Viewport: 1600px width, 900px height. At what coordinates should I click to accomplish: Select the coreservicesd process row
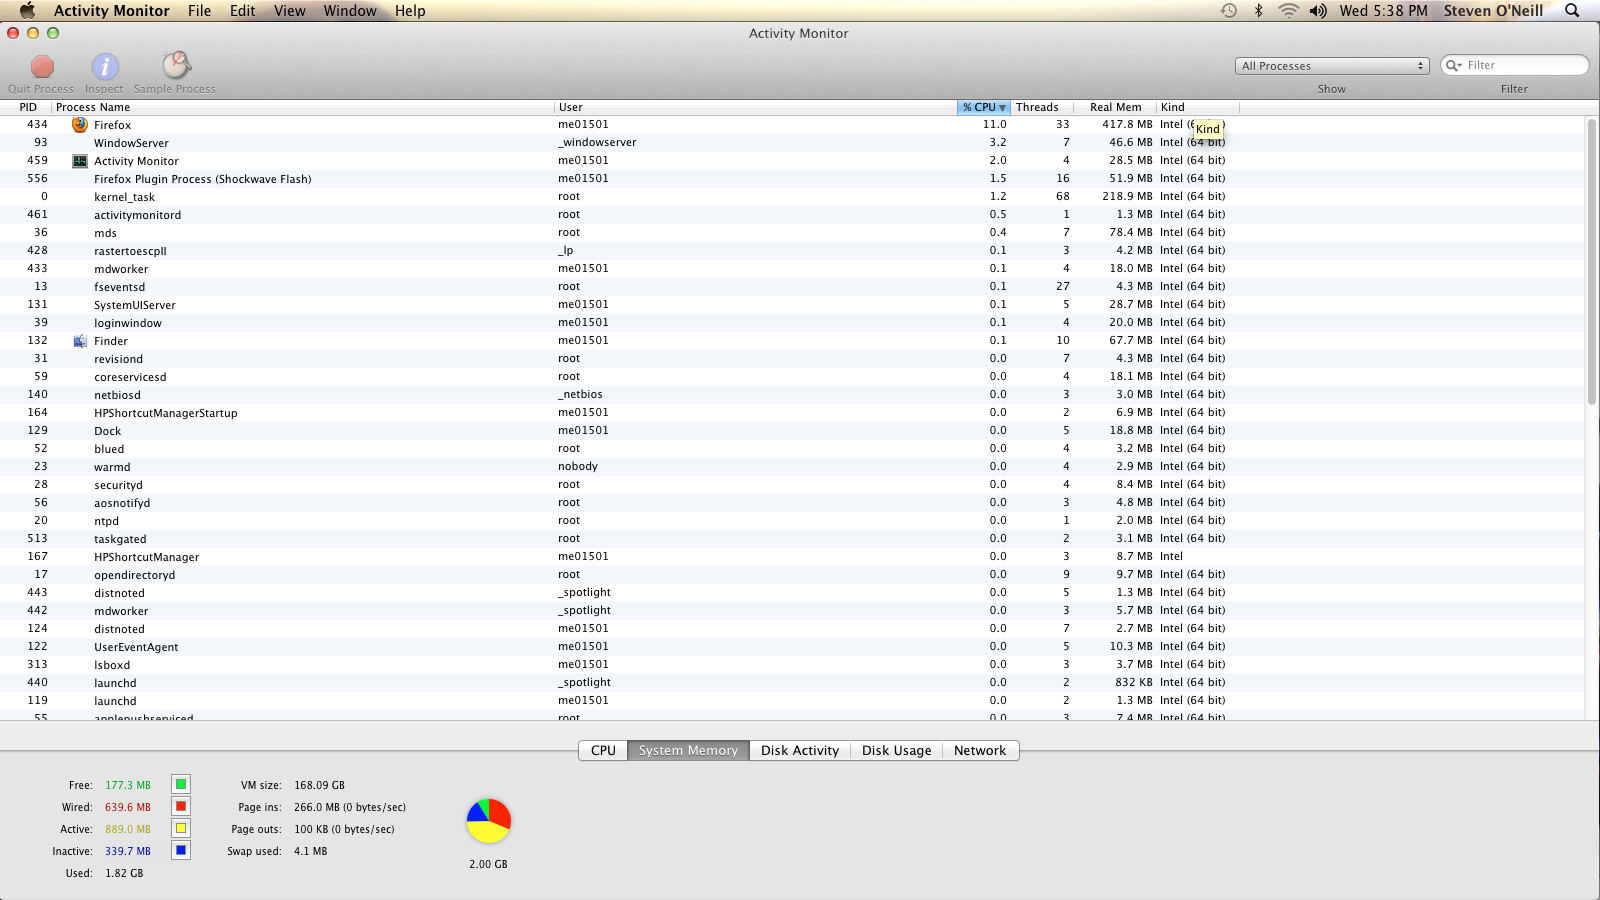pyautogui.click(x=792, y=377)
